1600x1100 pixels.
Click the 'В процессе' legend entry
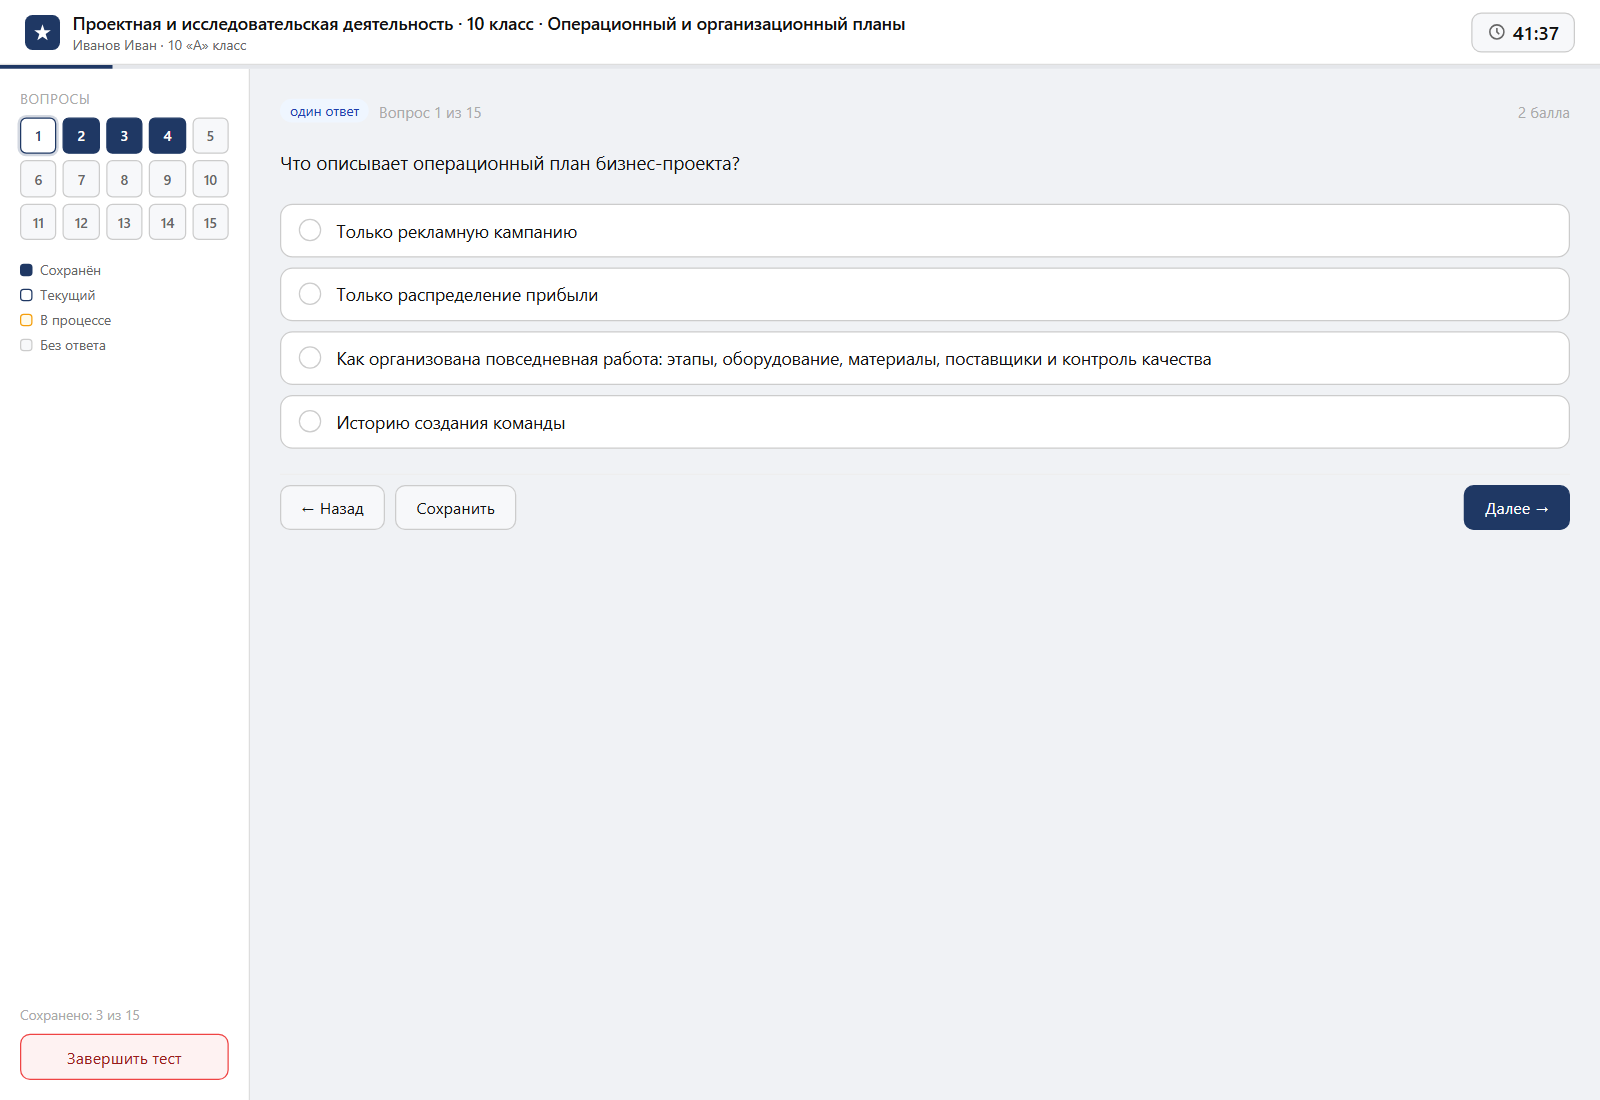click(66, 320)
